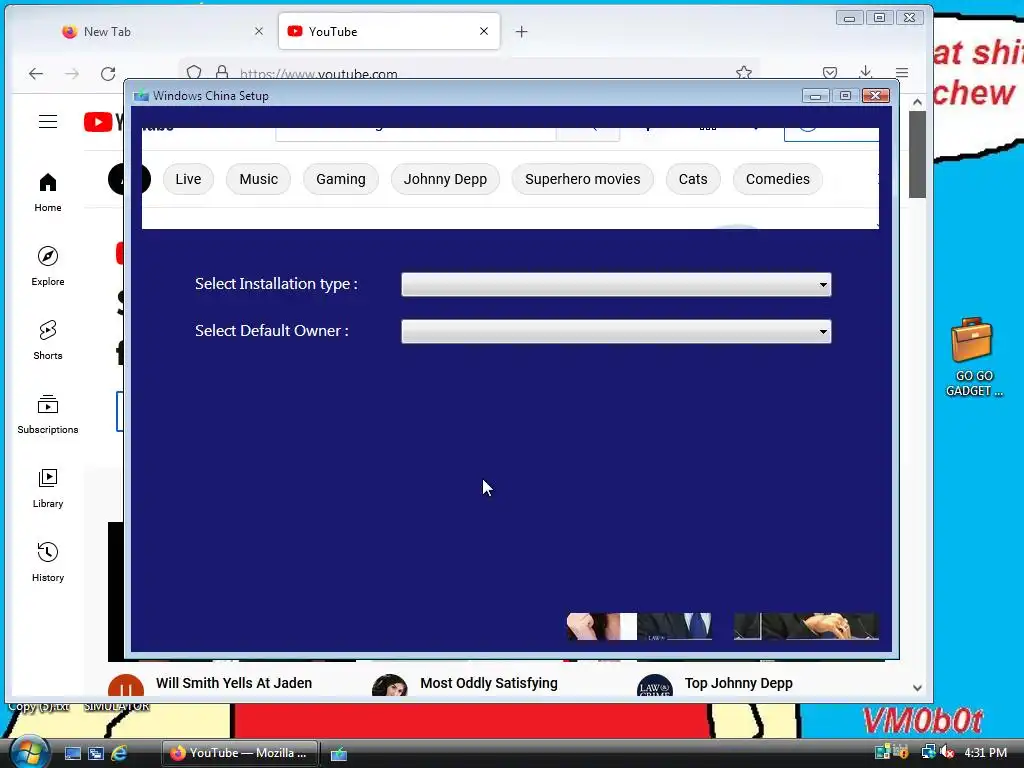Image resolution: width=1024 pixels, height=768 pixels.
Task: Close the Windows China Setup window
Action: tap(876, 96)
